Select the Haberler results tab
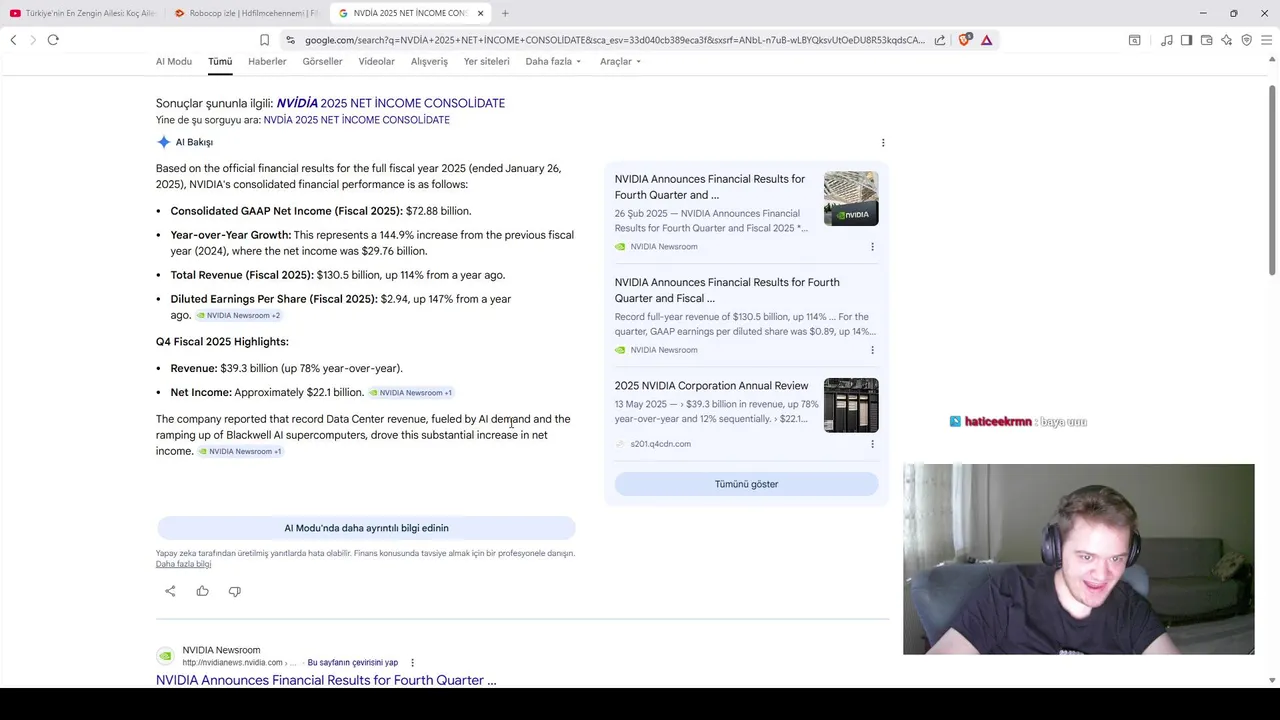This screenshot has height=720, width=1280. tap(267, 61)
